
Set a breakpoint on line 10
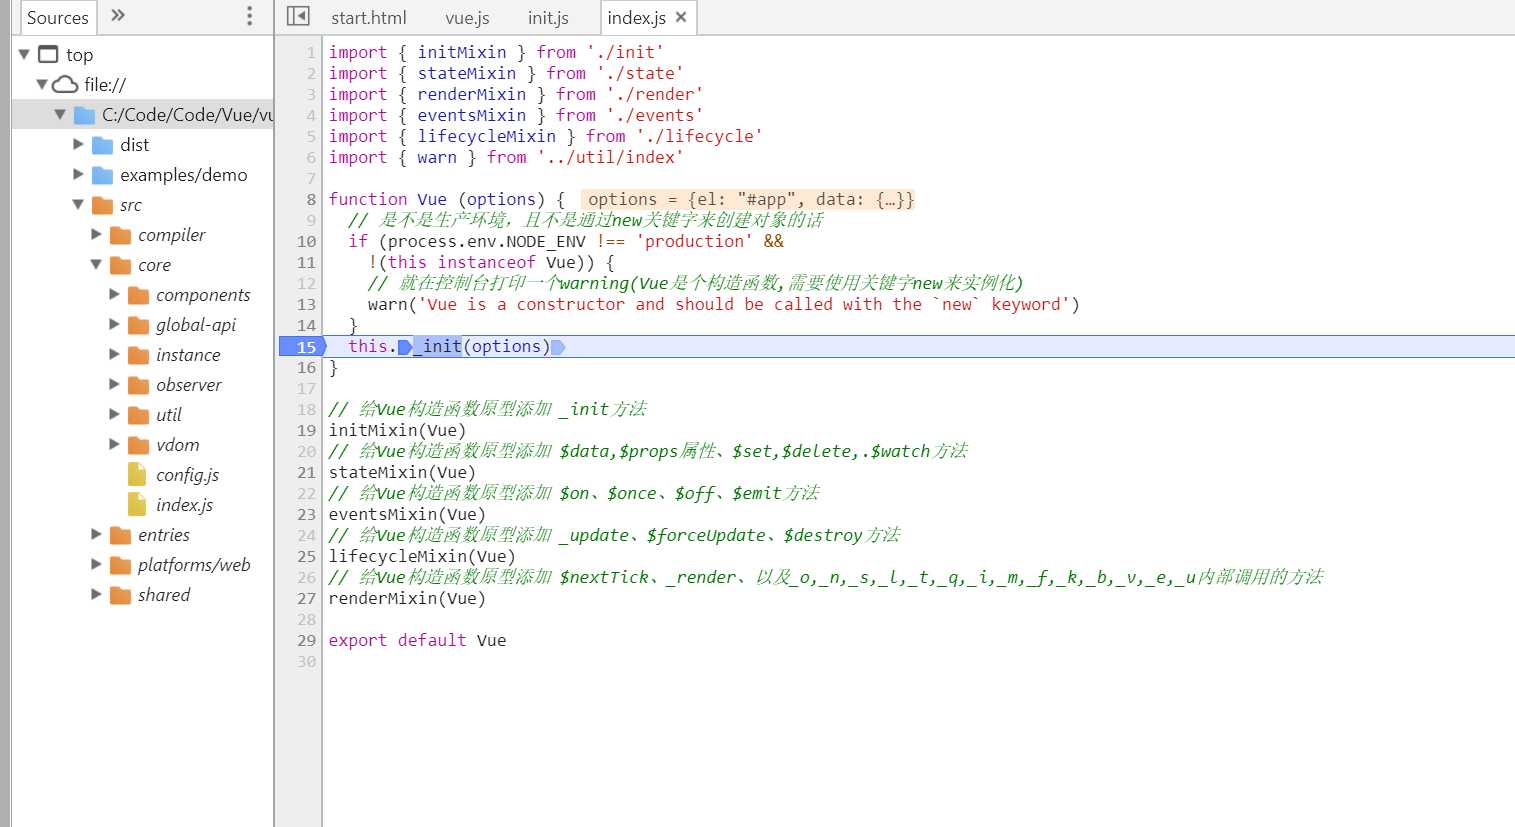(306, 242)
